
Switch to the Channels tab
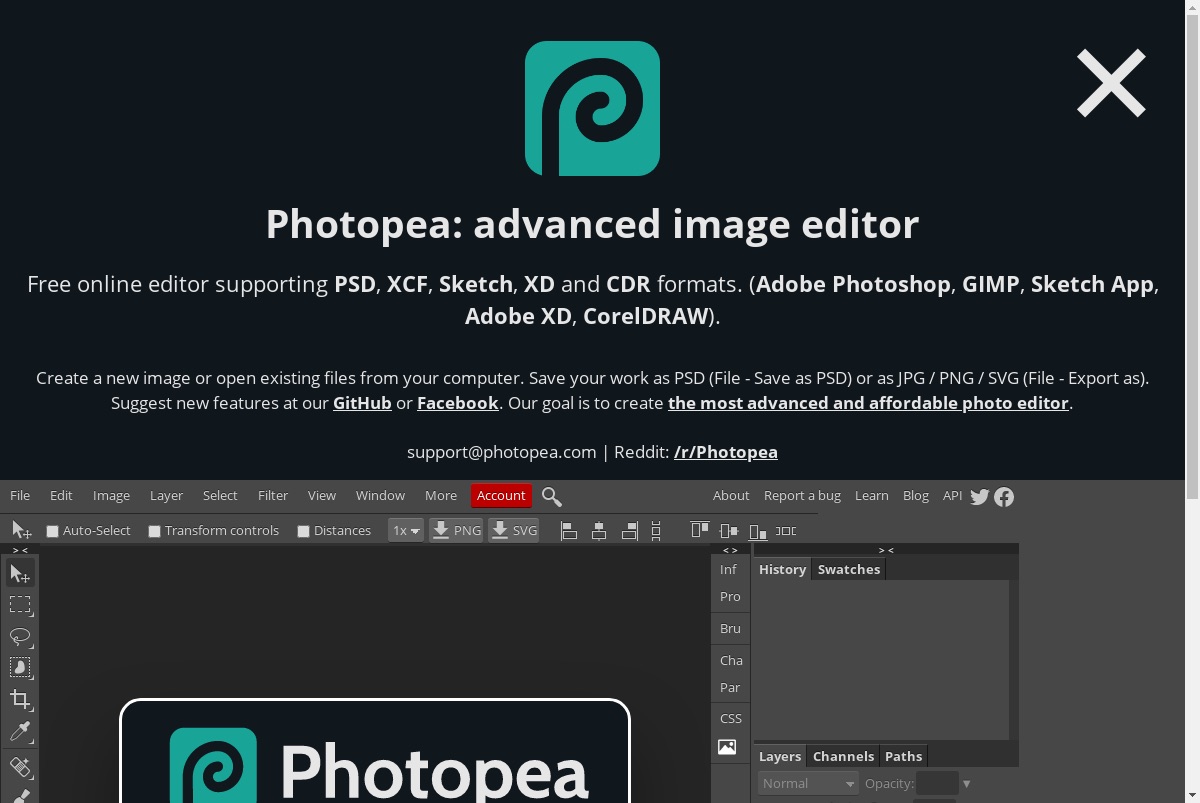pos(843,756)
